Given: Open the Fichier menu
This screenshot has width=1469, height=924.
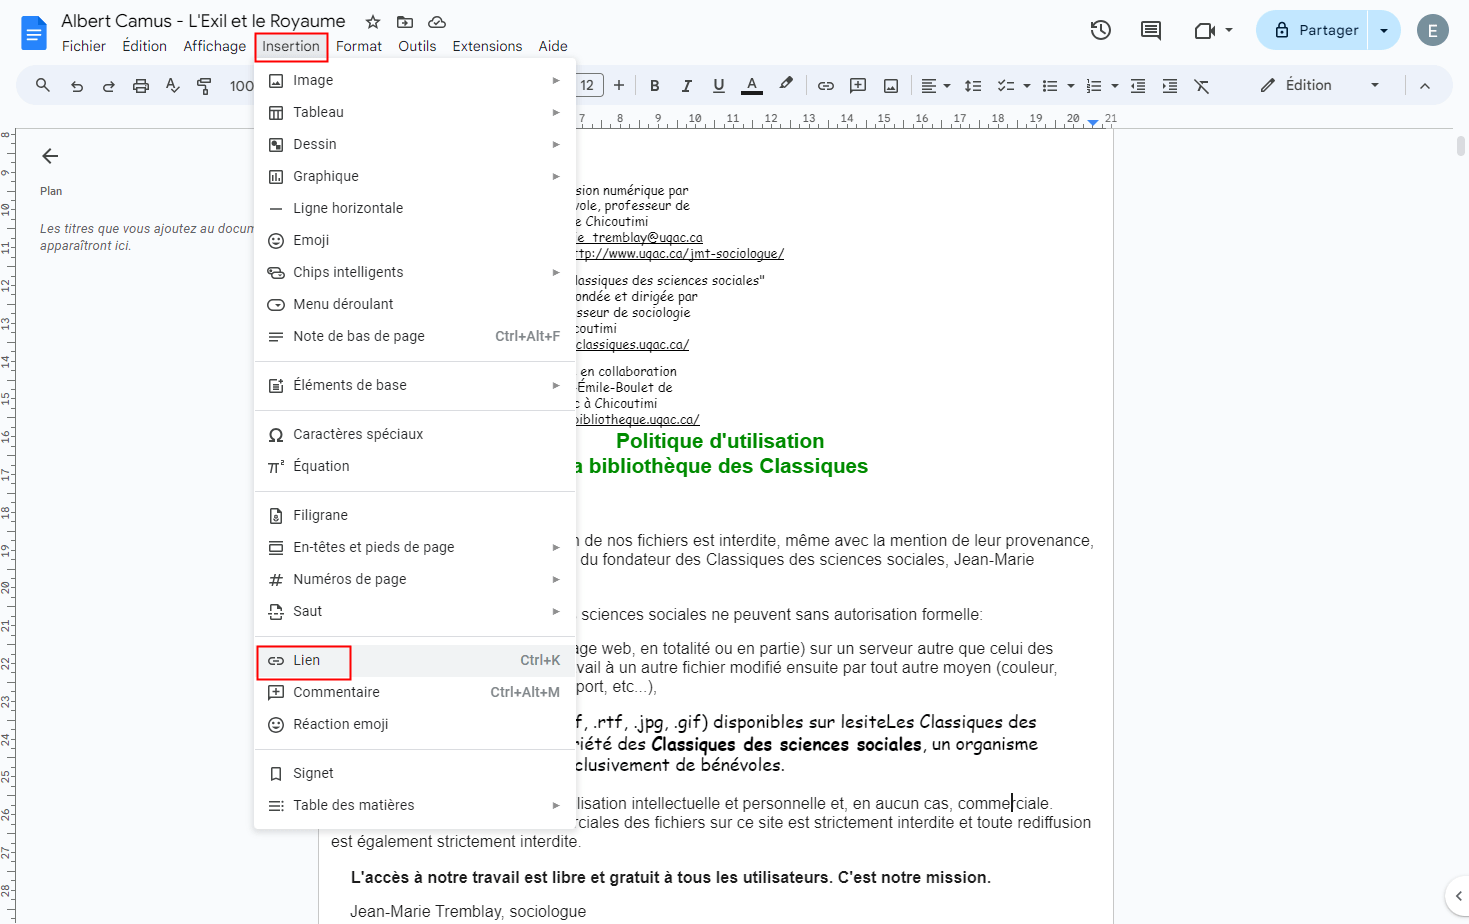Looking at the screenshot, I should pos(84,46).
